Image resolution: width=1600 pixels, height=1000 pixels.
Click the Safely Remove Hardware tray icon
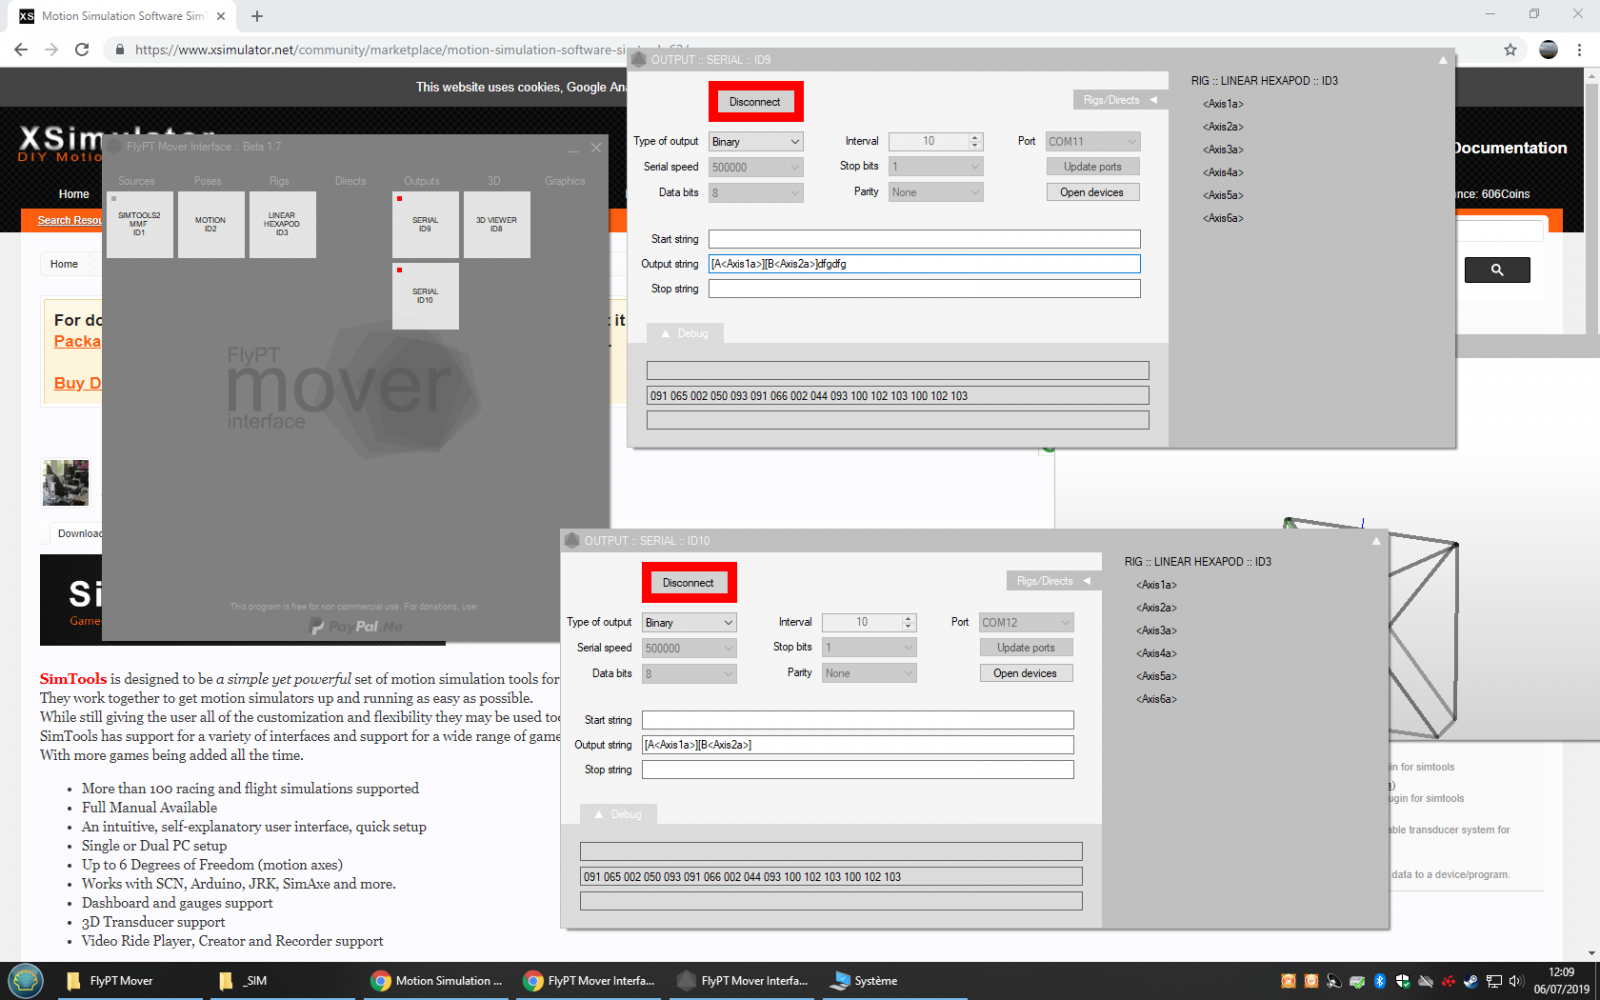[x=1357, y=981]
